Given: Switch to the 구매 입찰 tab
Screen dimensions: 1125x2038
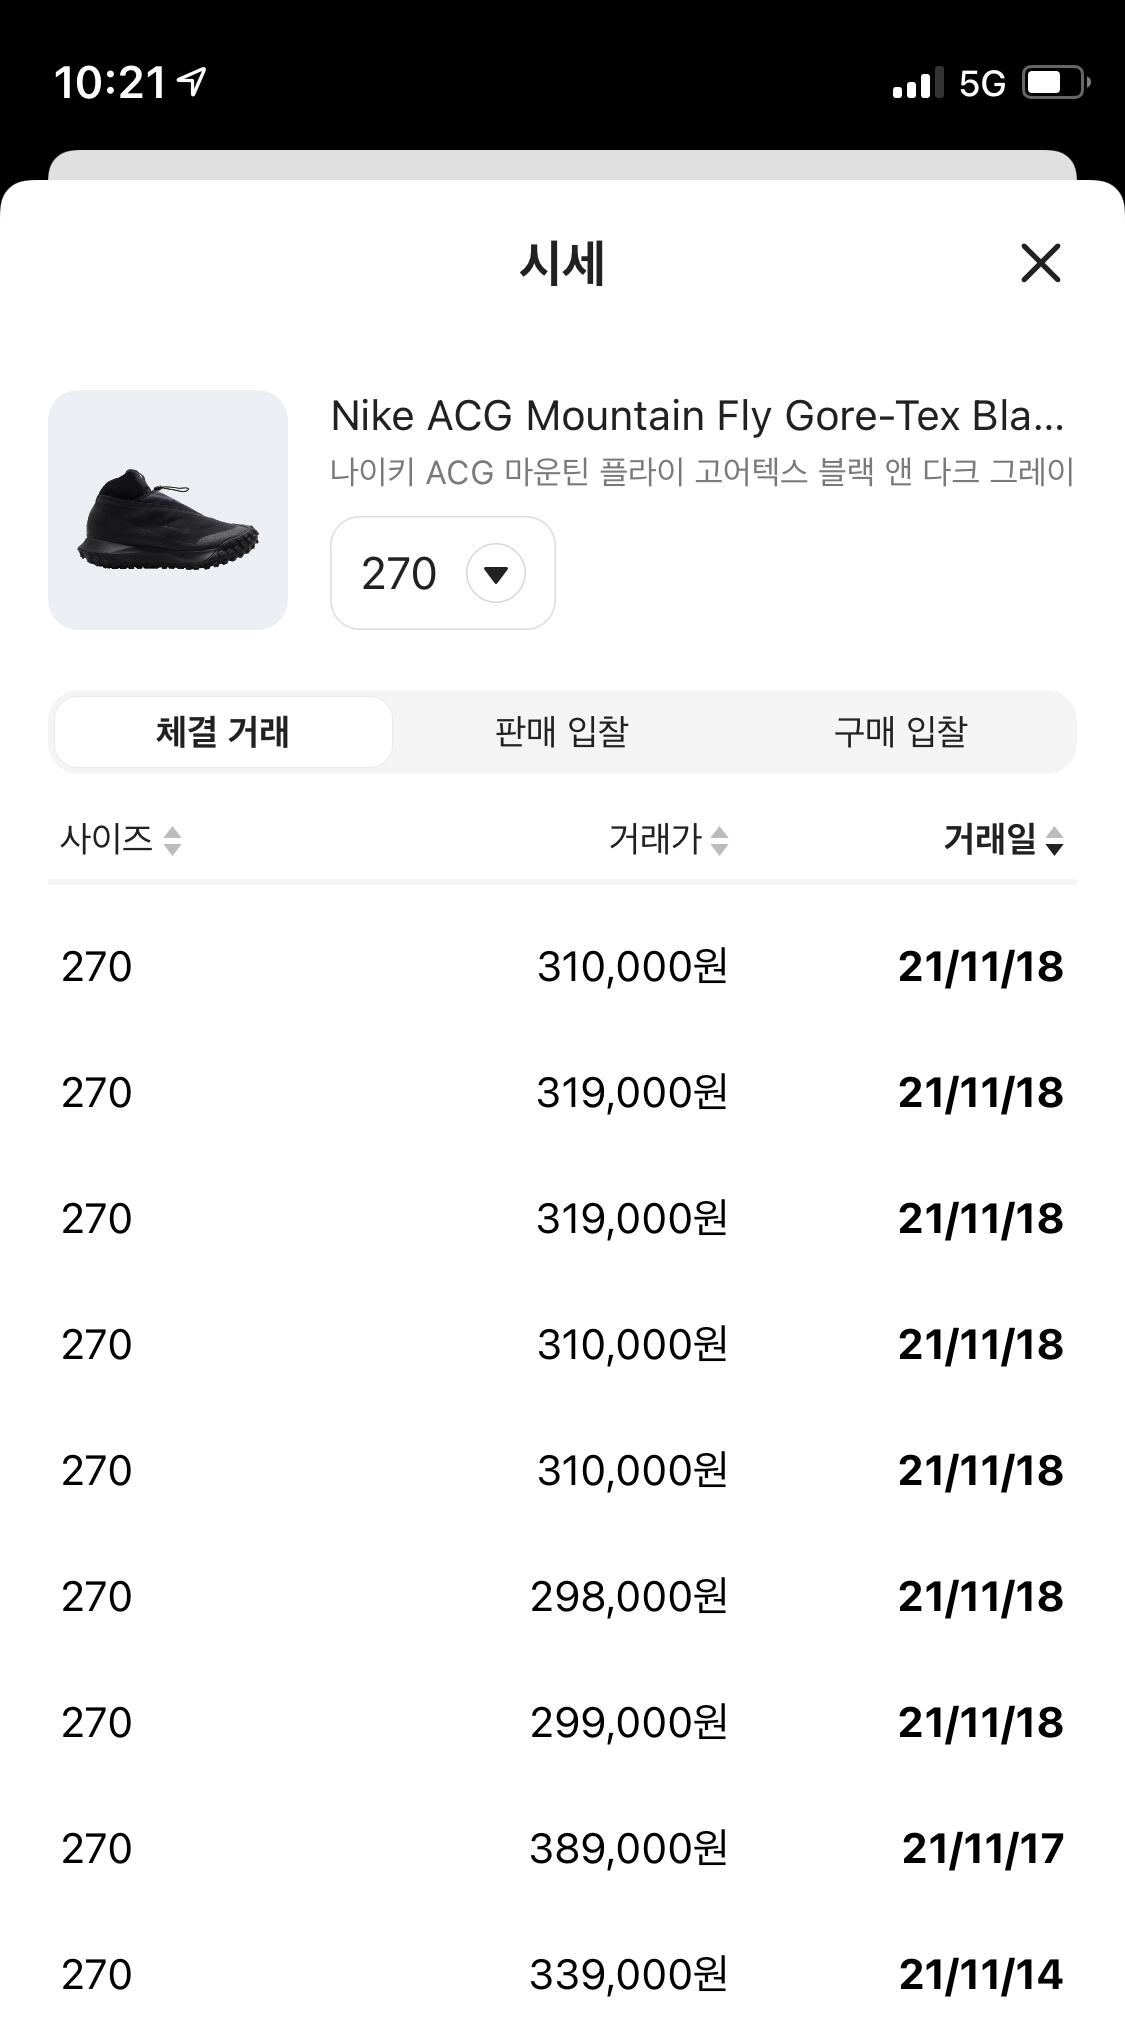Looking at the screenshot, I should [900, 732].
